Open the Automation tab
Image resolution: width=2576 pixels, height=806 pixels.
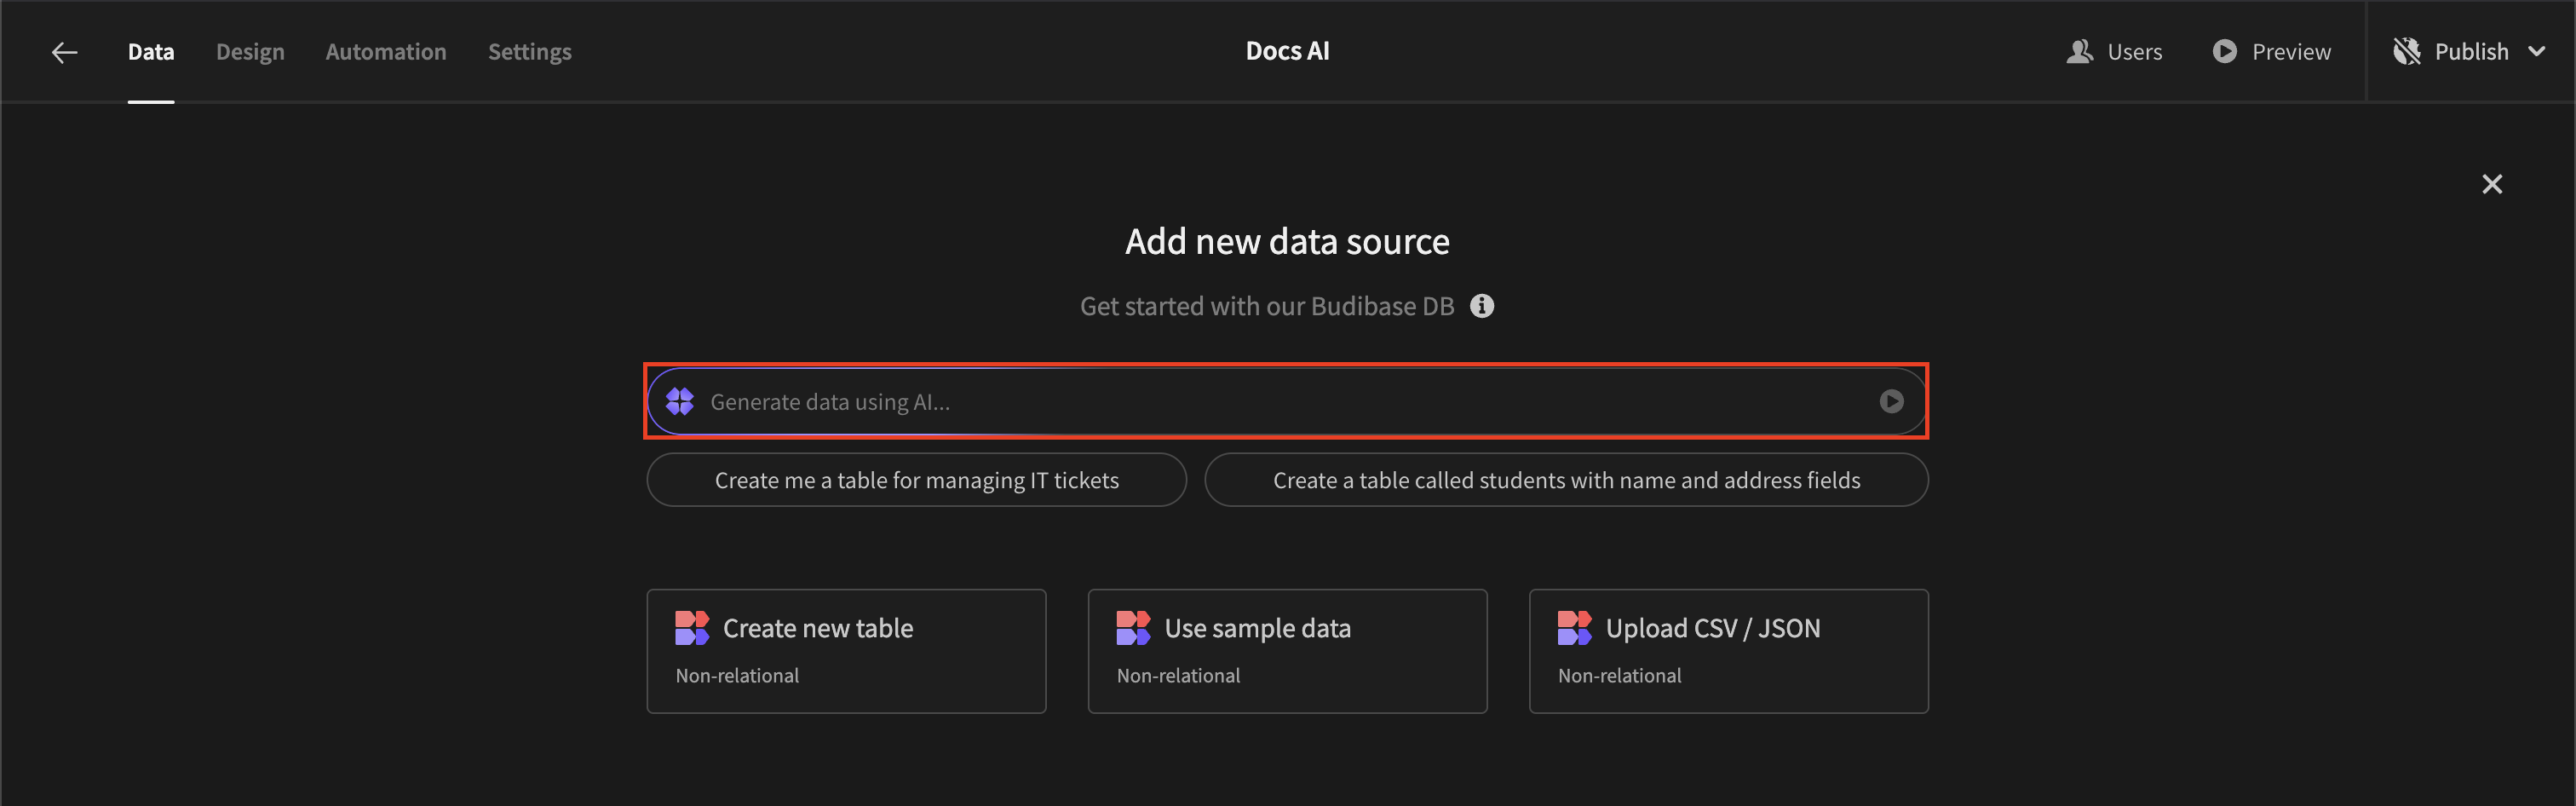point(386,52)
